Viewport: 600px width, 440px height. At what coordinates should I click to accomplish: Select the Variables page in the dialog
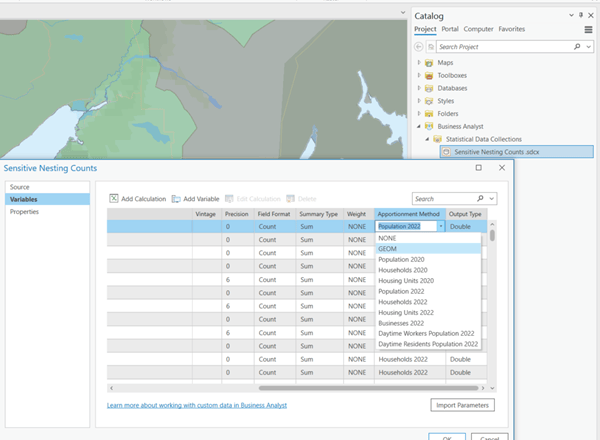coord(47,199)
